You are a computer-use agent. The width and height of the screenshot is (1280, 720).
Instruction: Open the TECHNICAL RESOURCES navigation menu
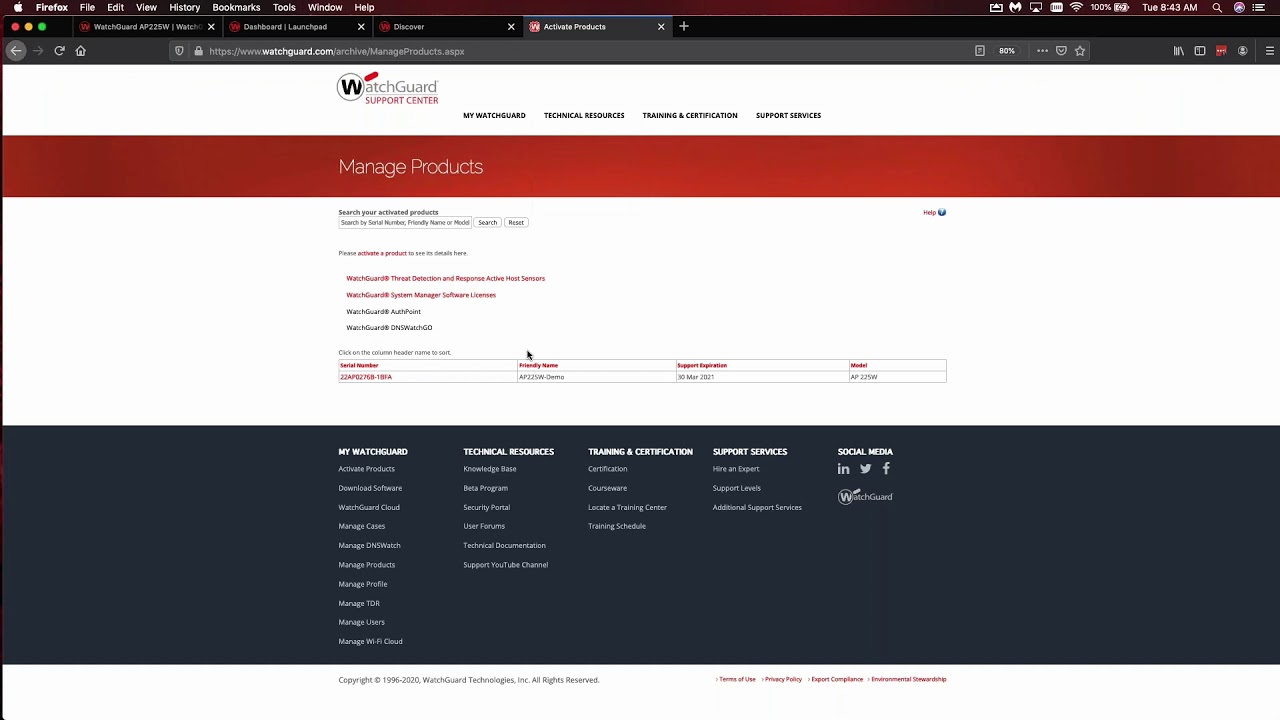[x=584, y=116]
